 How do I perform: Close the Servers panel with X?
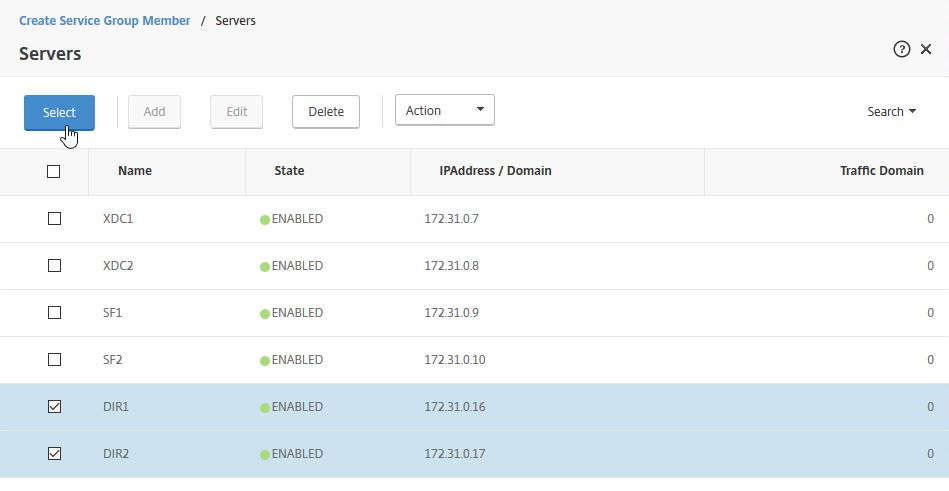(x=926, y=49)
